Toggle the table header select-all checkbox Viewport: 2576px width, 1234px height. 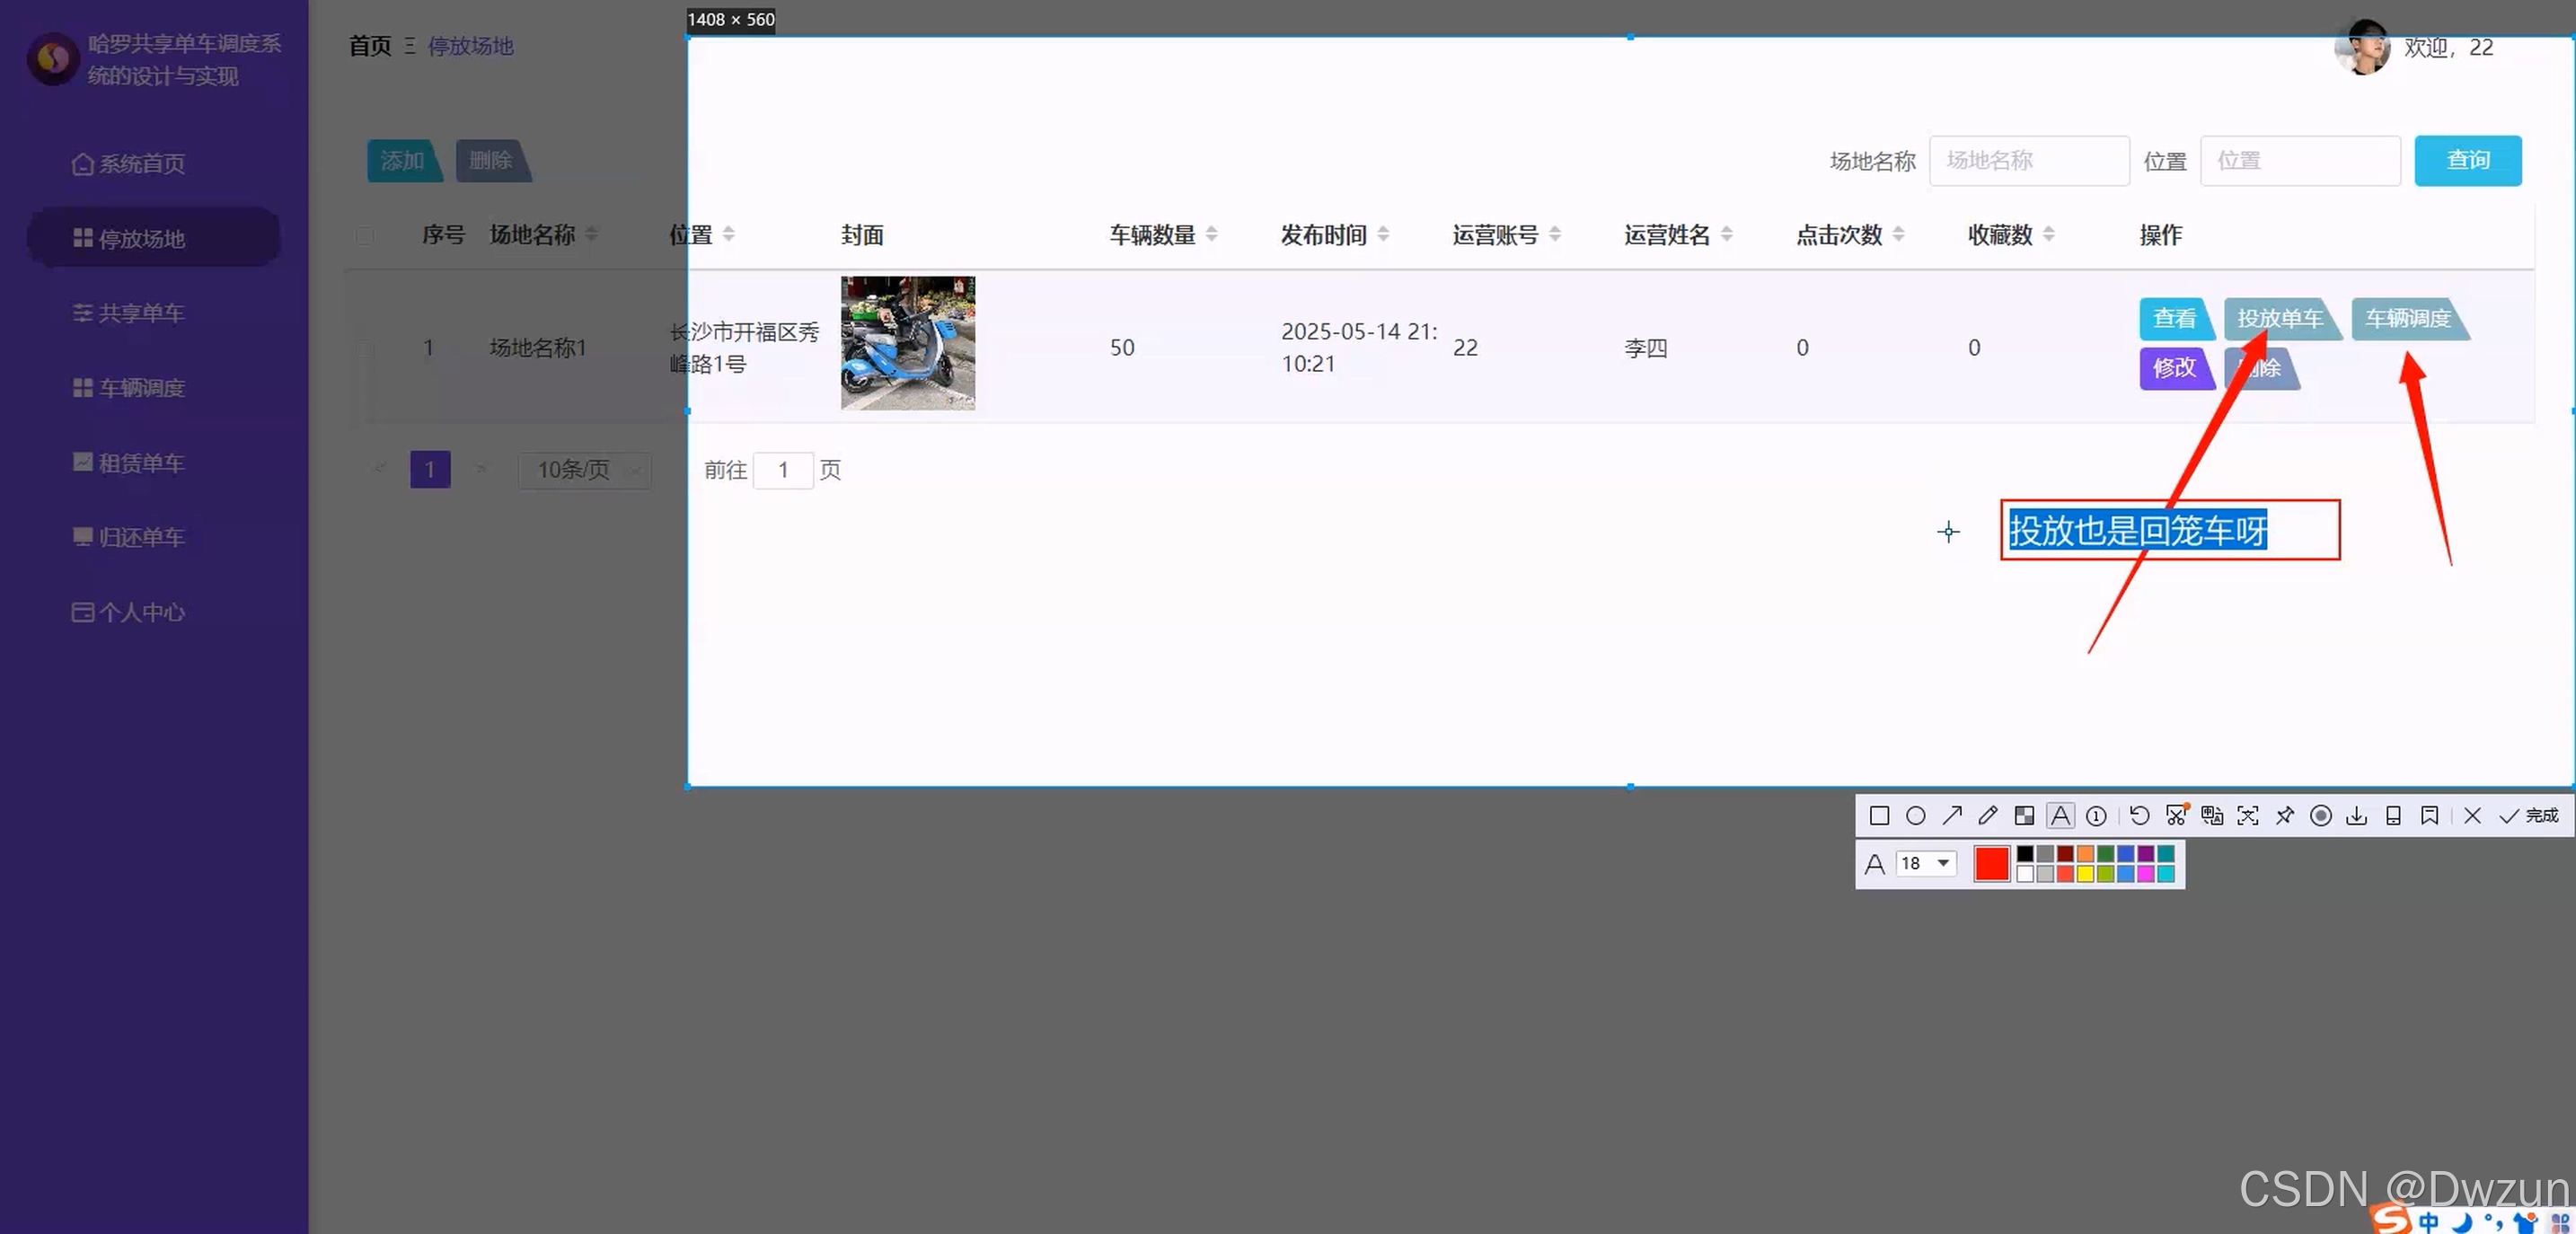point(365,235)
